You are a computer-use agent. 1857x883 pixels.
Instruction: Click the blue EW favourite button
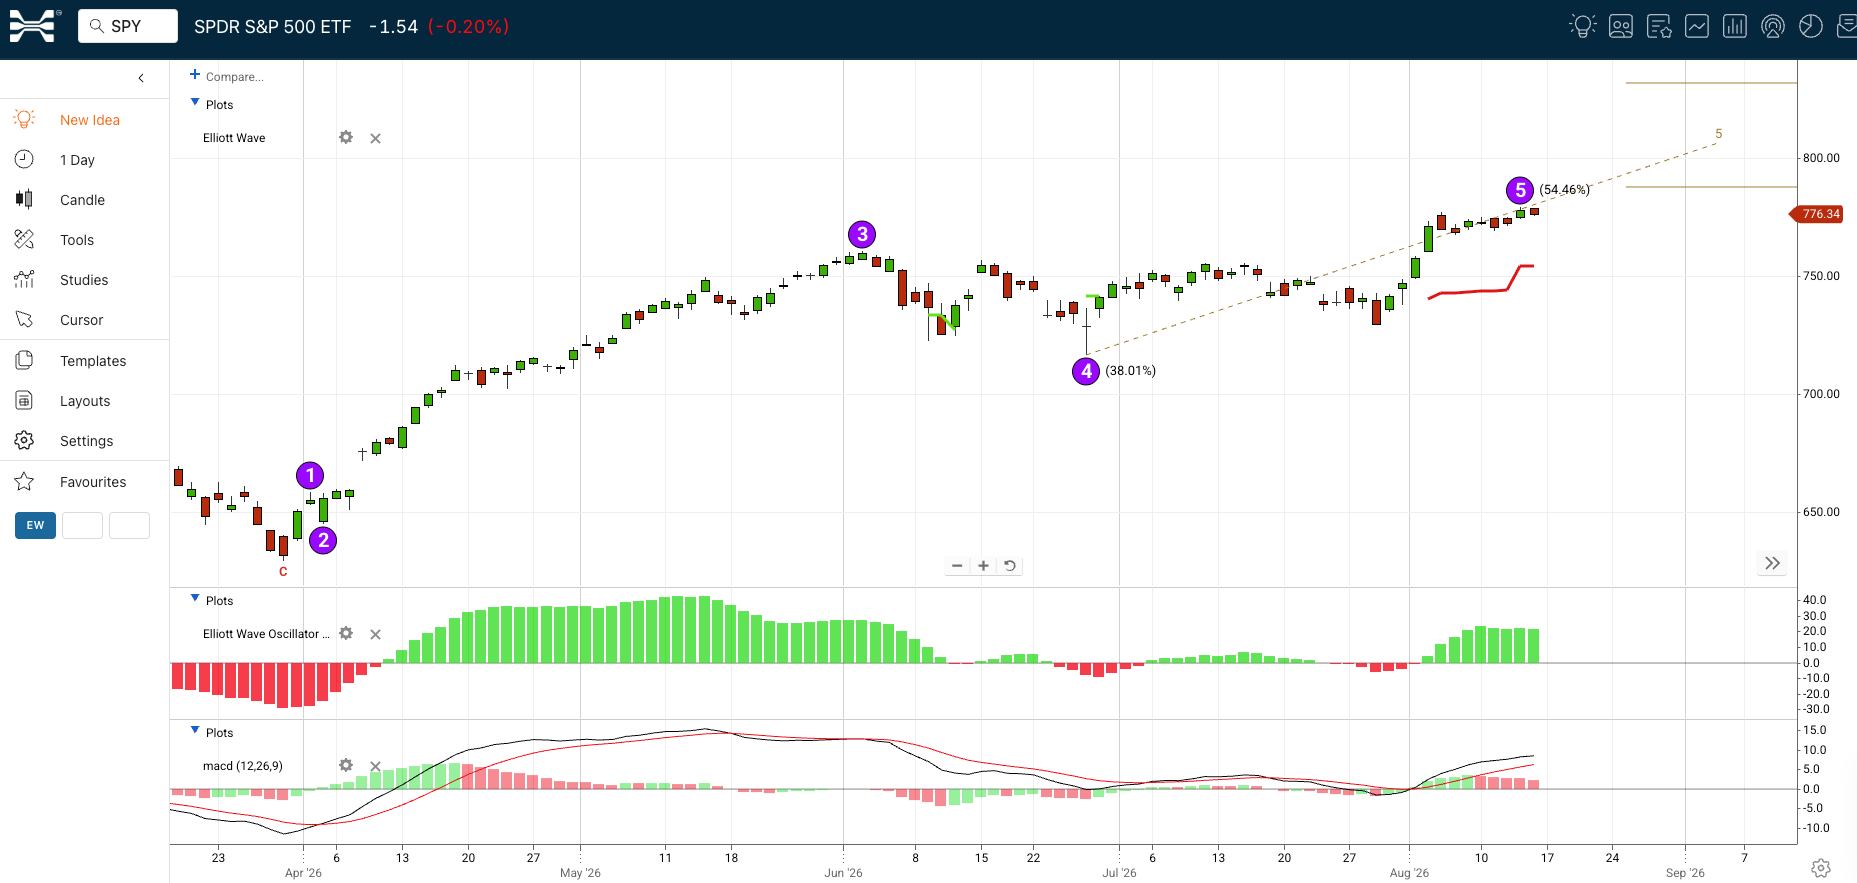pyautogui.click(x=35, y=525)
